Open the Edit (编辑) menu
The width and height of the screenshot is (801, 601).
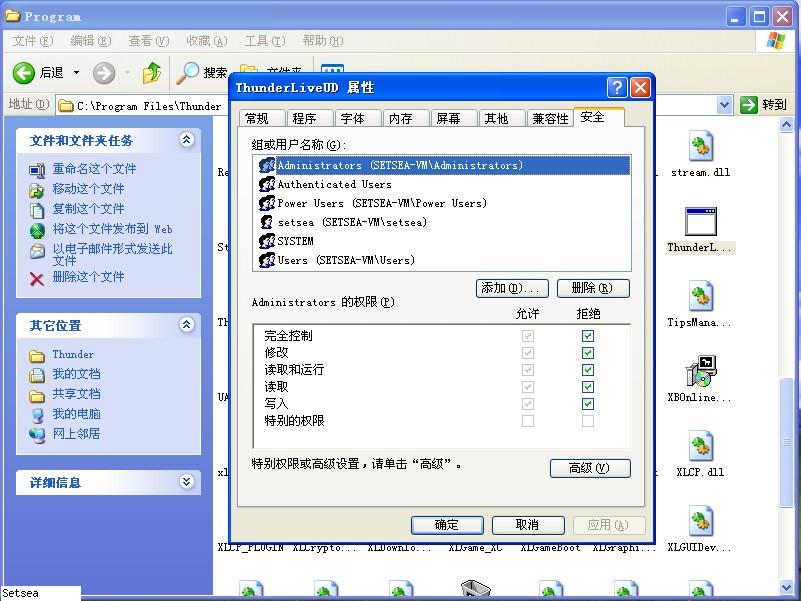90,41
